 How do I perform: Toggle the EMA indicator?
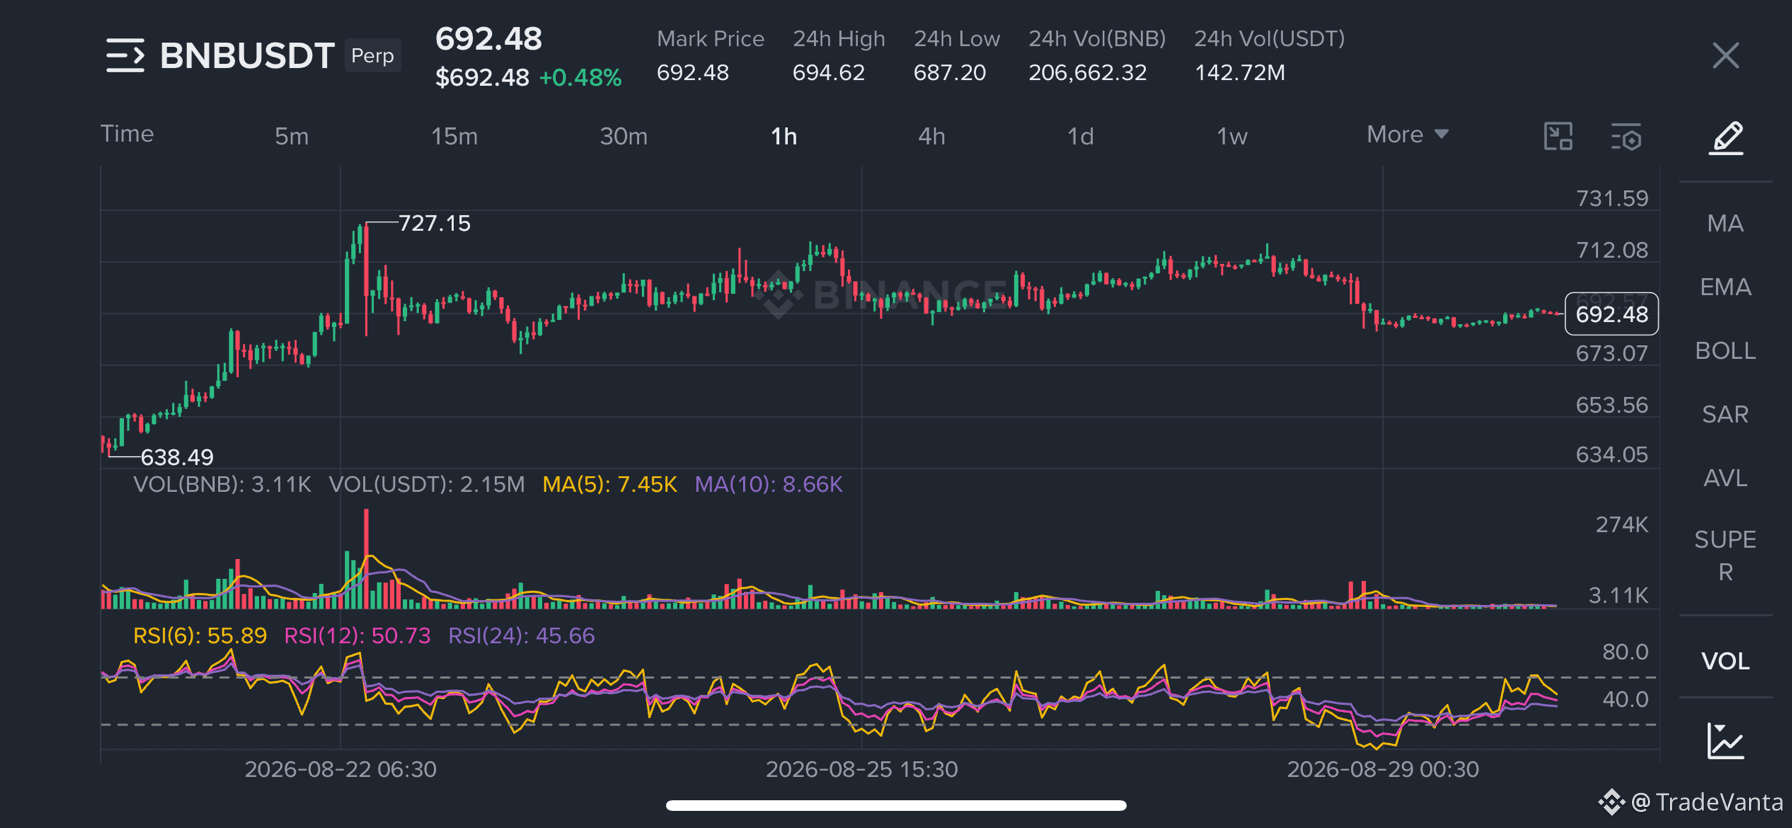[x=1725, y=287]
